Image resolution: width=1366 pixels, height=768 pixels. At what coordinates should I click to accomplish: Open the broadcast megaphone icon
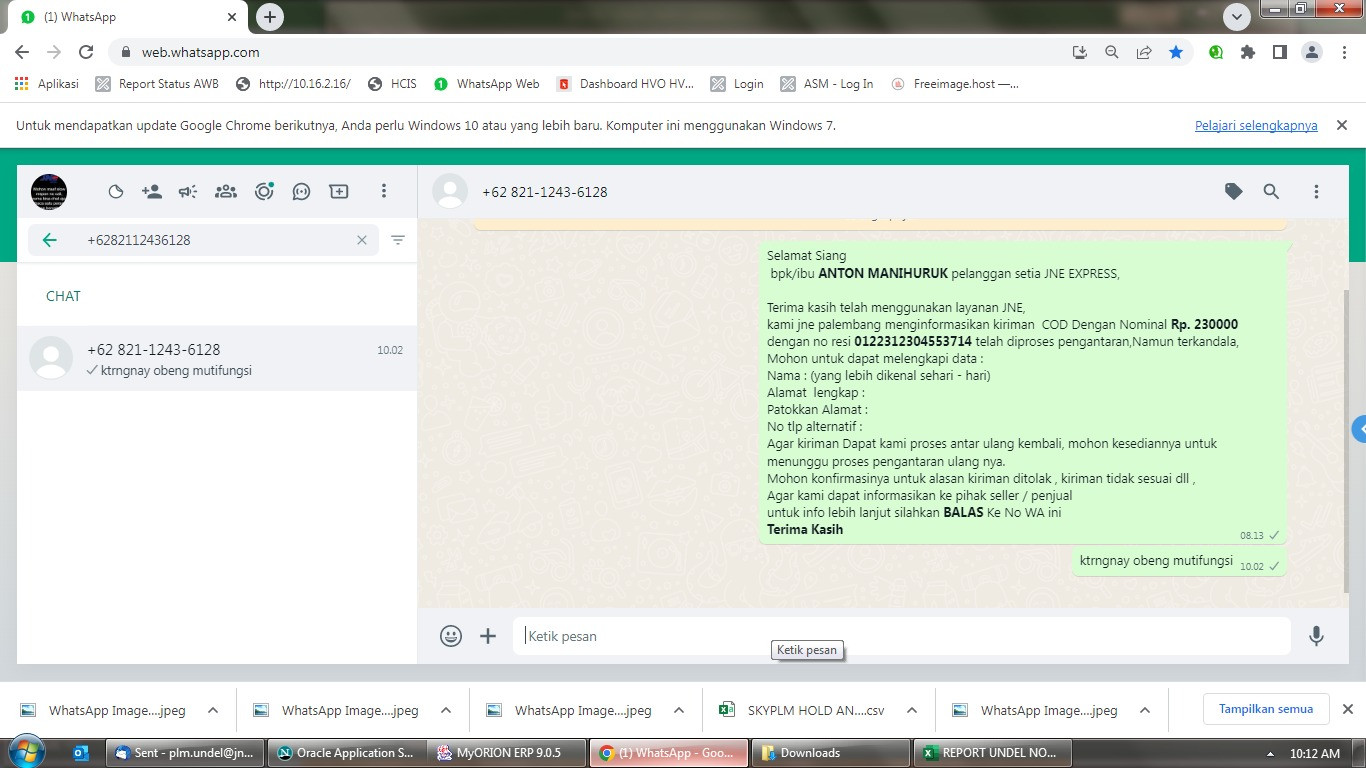point(188,191)
